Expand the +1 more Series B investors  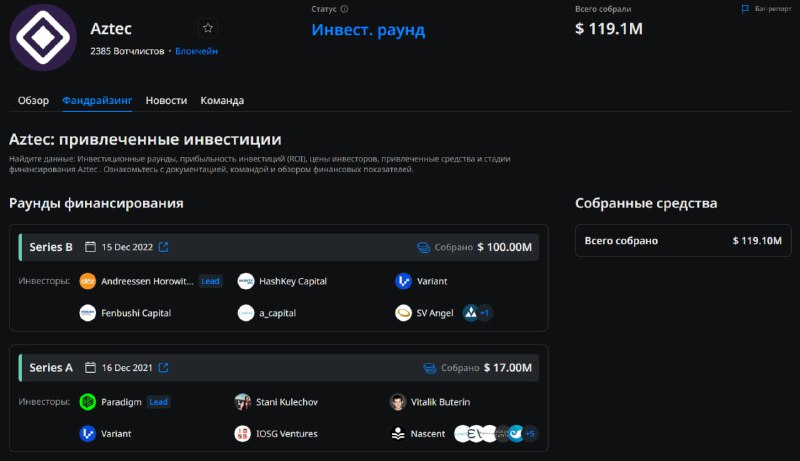tap(484, 313)
